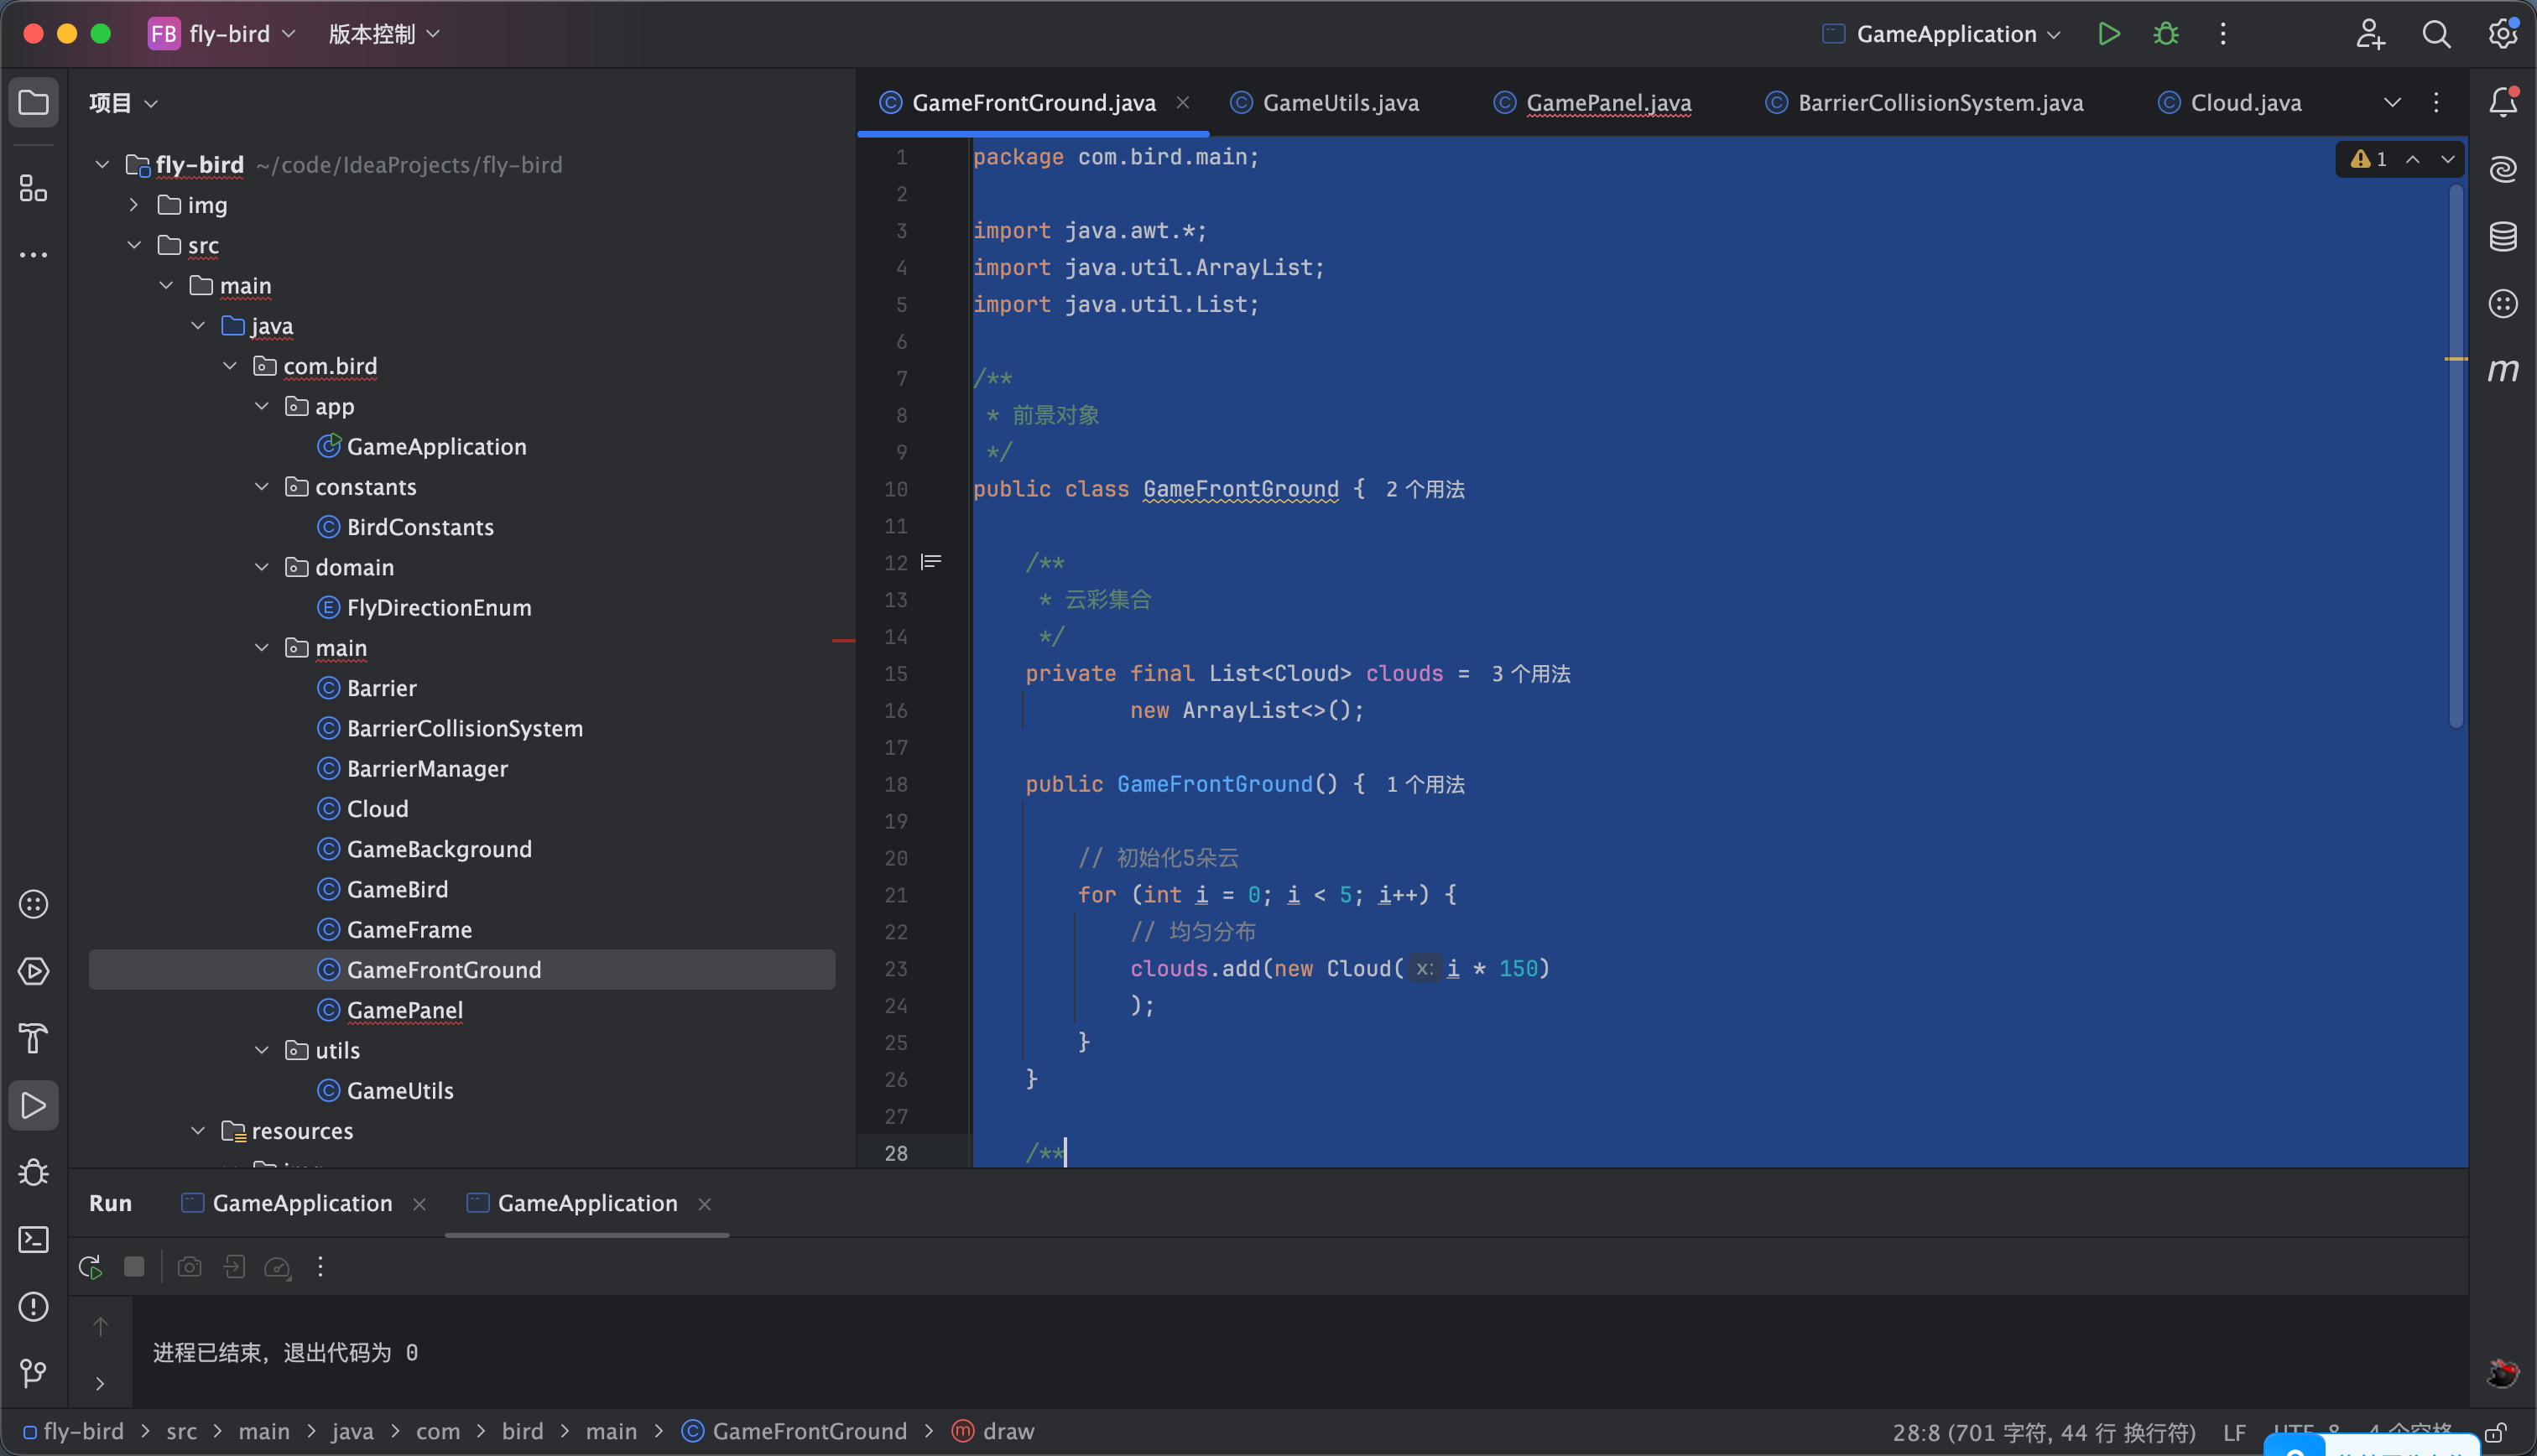The width and height of the screenshot is (2537, 1456).
Task: Click the editor tabs more options ellipsis
Action: click(x=2436, y=102)
